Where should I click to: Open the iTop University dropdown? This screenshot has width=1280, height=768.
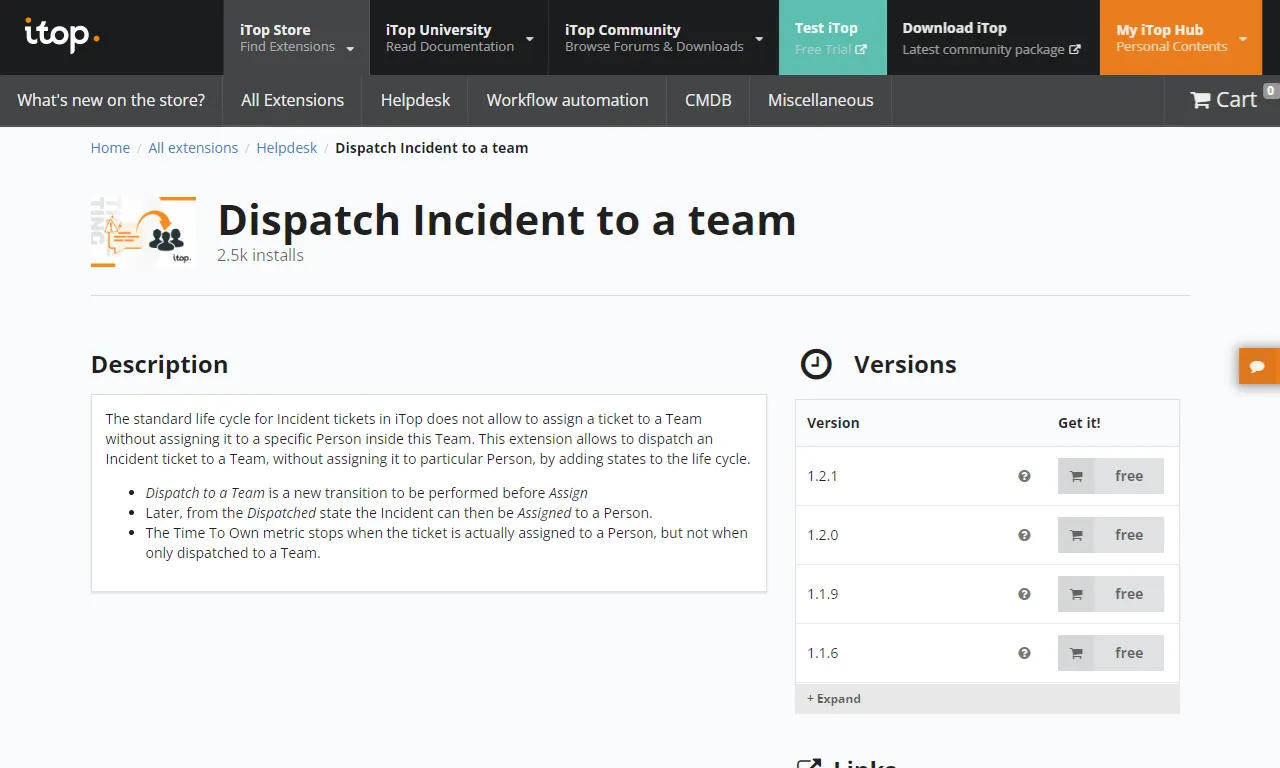[x=459, y=37]
